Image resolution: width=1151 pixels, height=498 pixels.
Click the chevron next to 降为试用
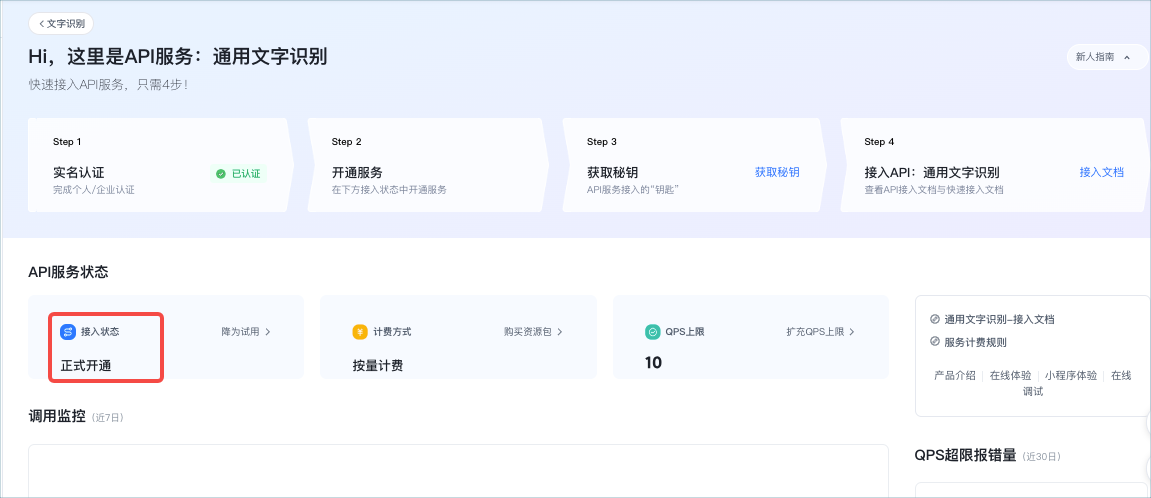point(268,332)
